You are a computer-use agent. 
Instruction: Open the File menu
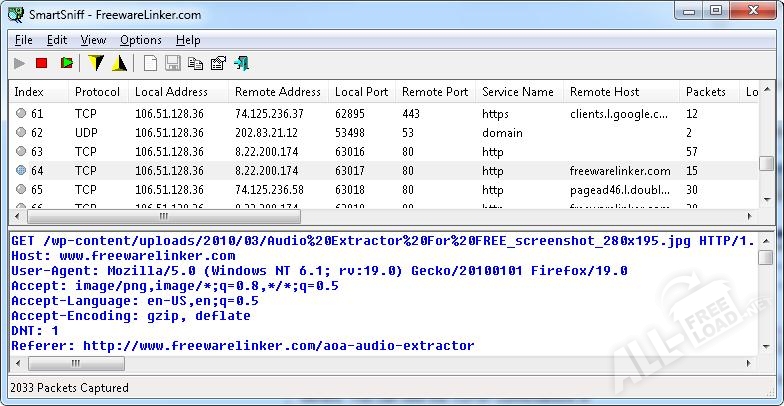[24, 40]
